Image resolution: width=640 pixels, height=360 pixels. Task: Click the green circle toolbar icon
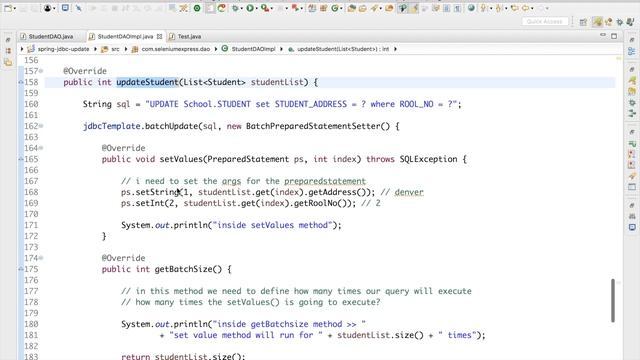click(197, 8)
